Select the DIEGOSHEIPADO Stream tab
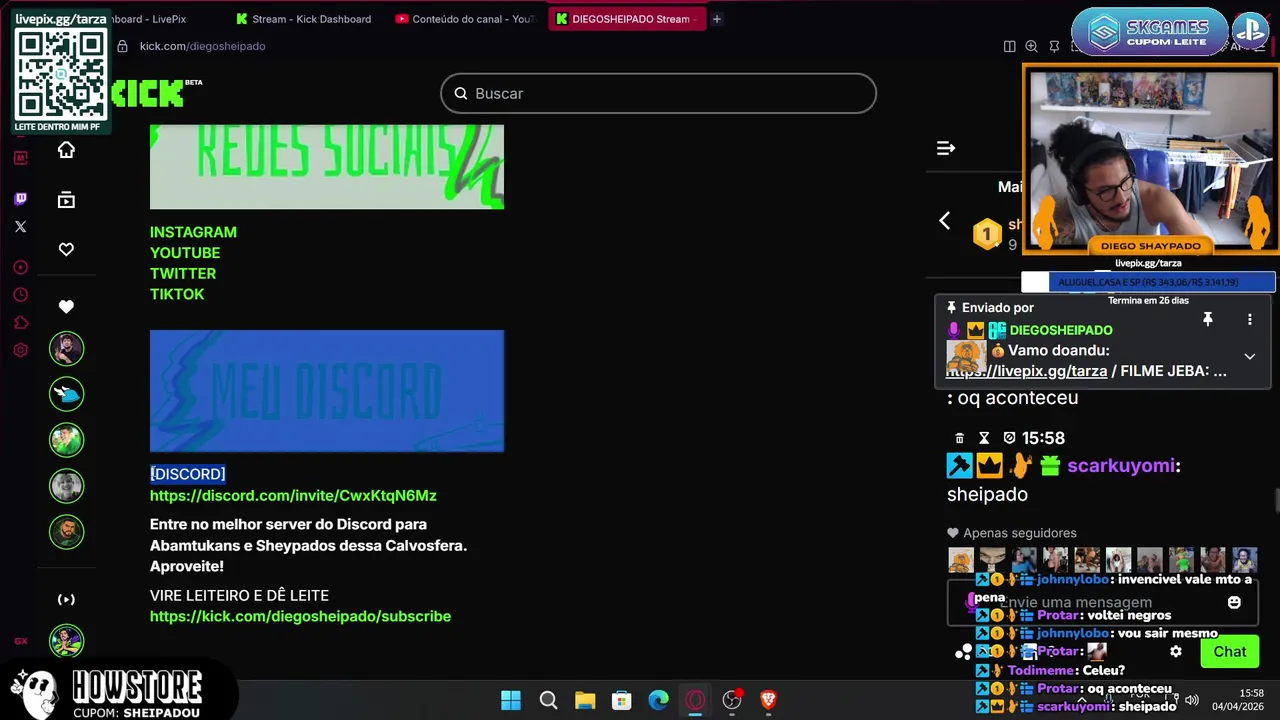Image resolution: width=1280 pixels, height=720 pixels. click(x=625, y=19)
